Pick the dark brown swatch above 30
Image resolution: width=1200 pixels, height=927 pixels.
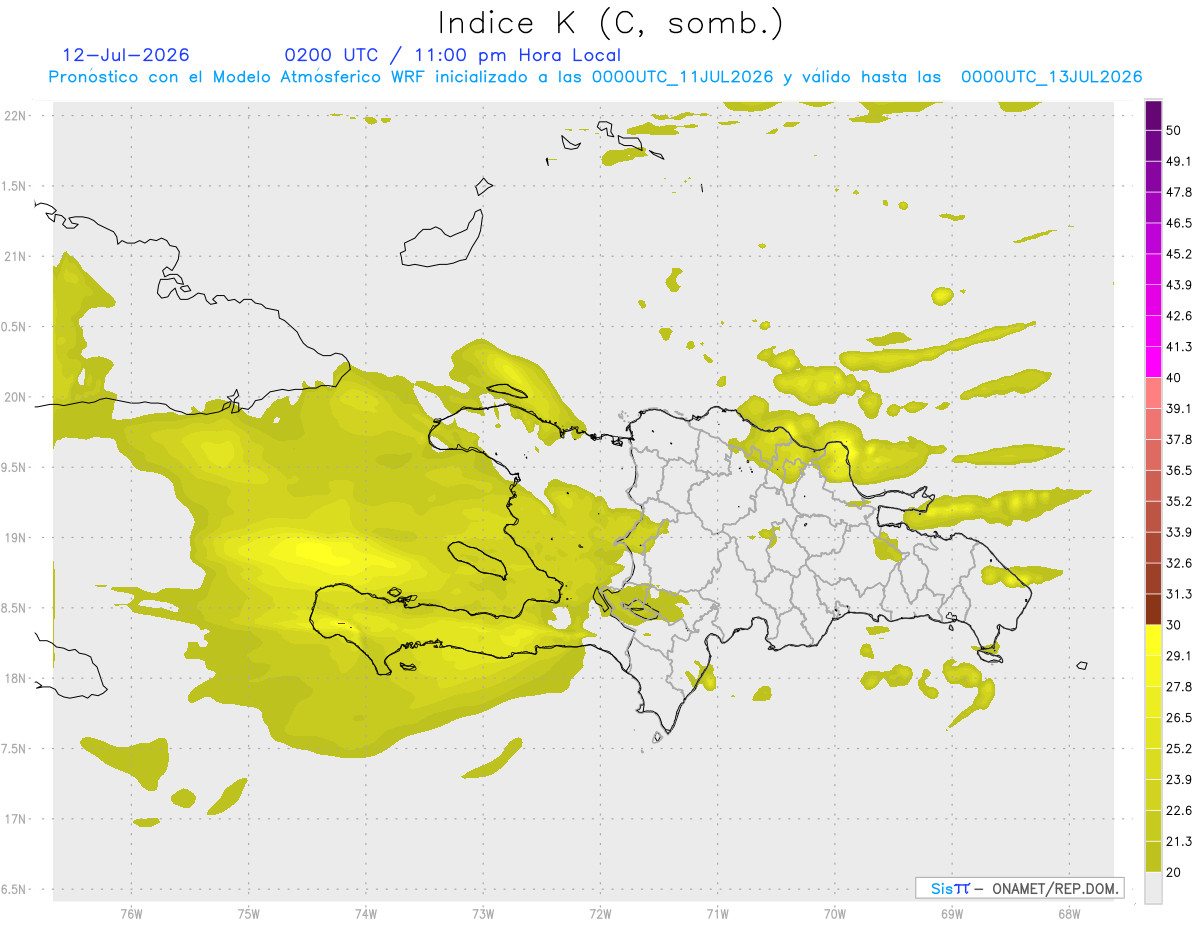click(1153, 609)
